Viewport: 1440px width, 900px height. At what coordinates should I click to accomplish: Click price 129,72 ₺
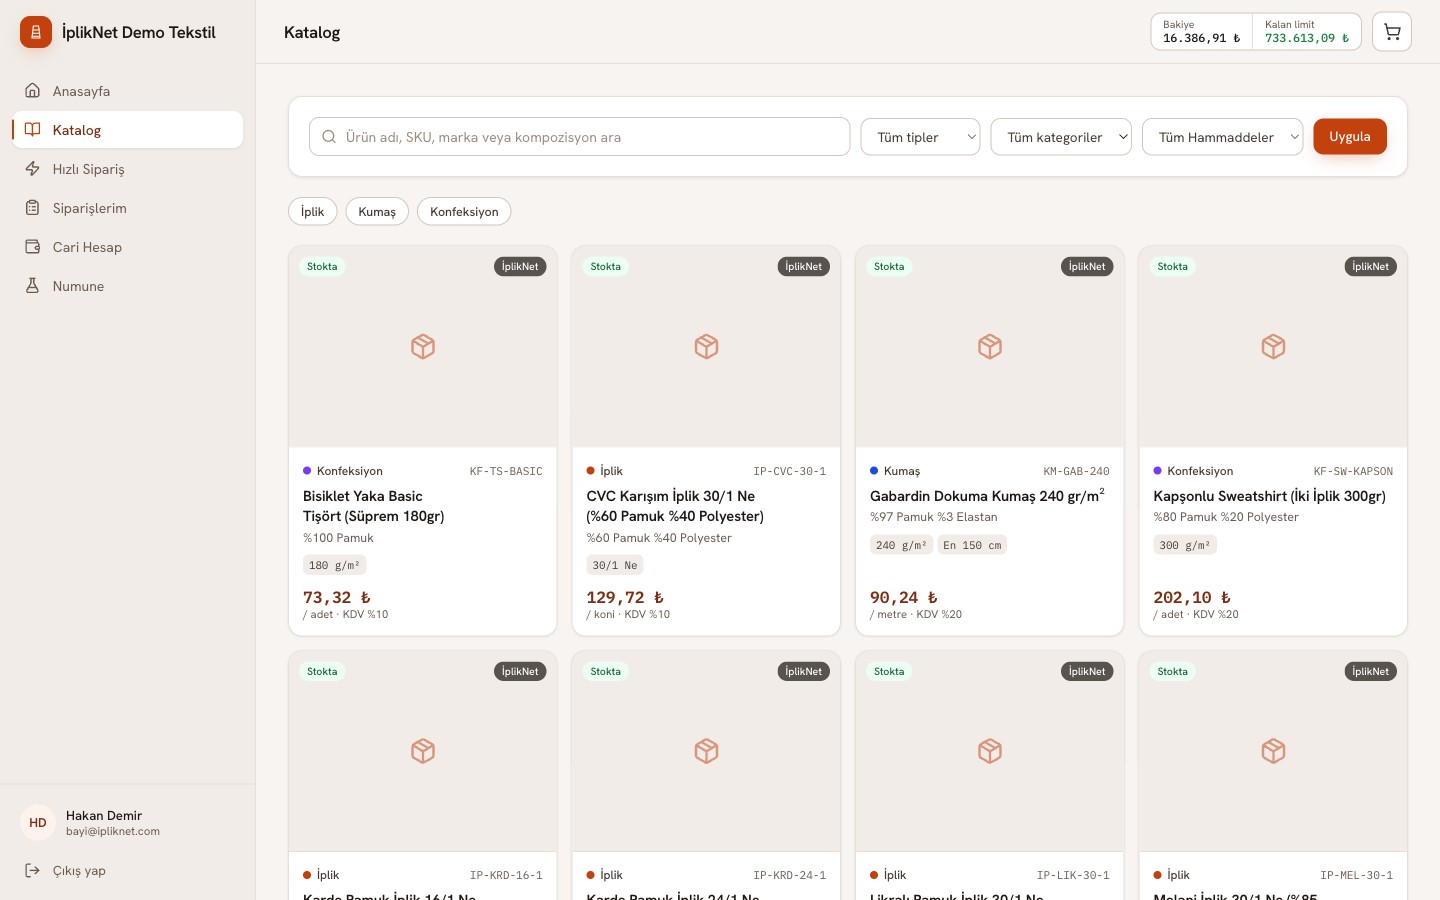click(x=625, y=597)
